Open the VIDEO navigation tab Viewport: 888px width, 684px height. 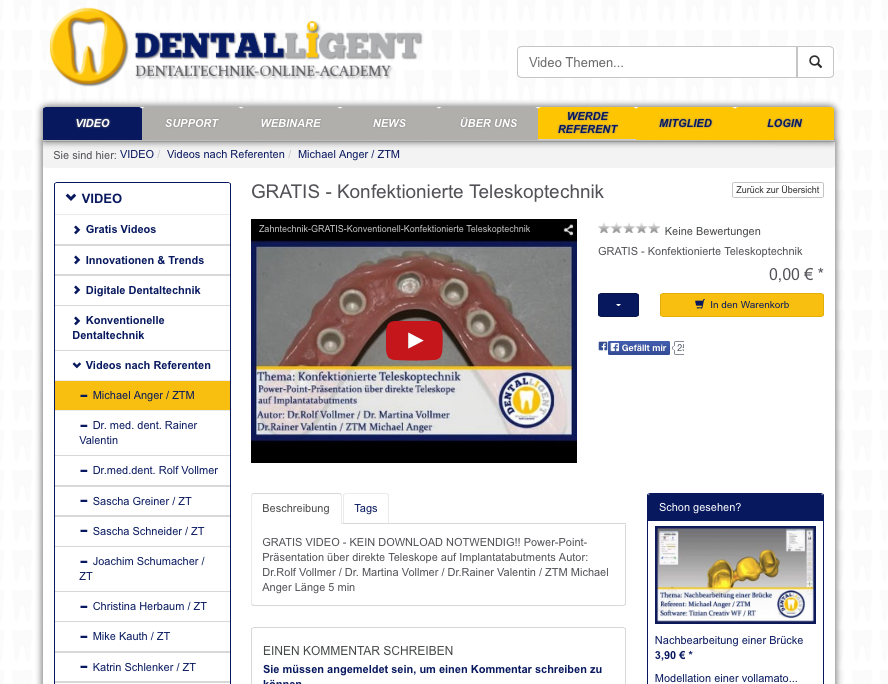[x=92, y=123]
